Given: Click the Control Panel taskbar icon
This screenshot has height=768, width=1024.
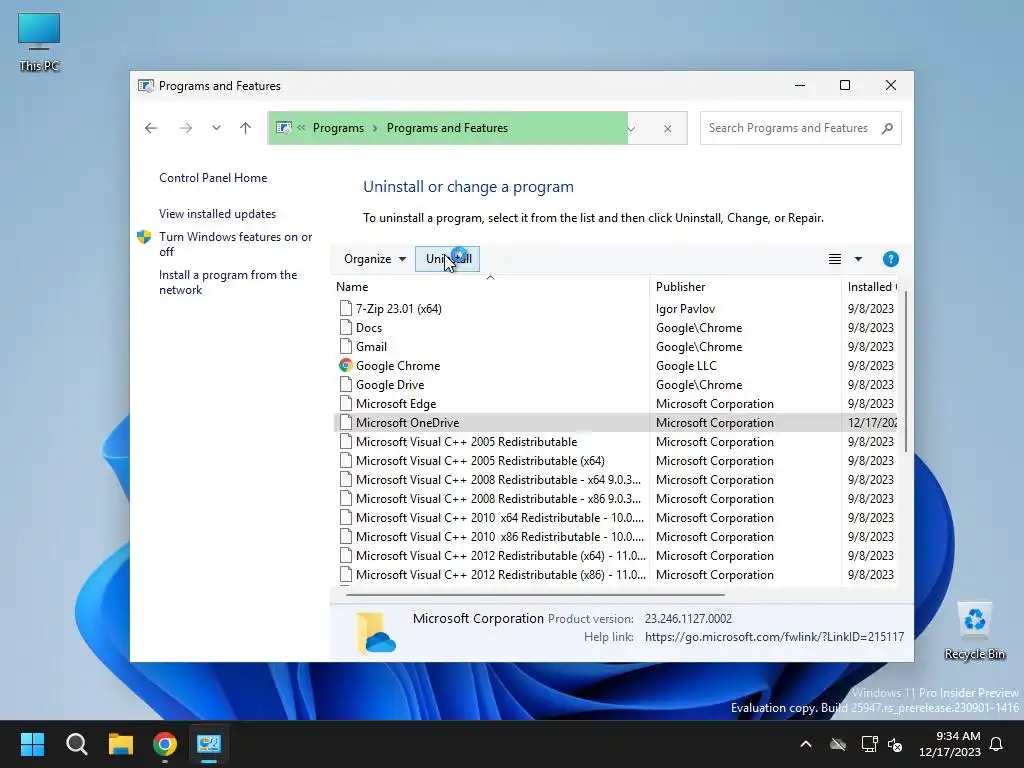Looking at the screenshot, I should (209, 744).
